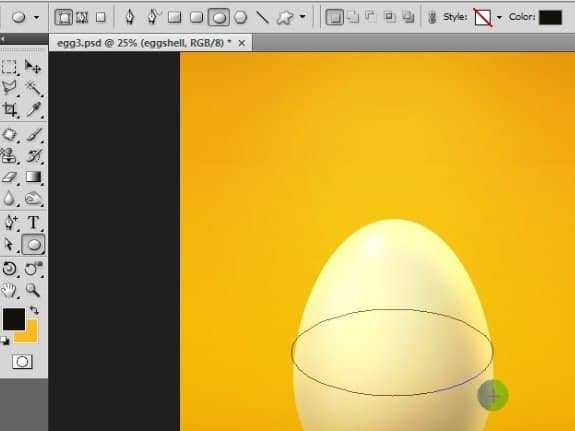
Task: Select the Hand tool
Action: click(x=9, y=290)
